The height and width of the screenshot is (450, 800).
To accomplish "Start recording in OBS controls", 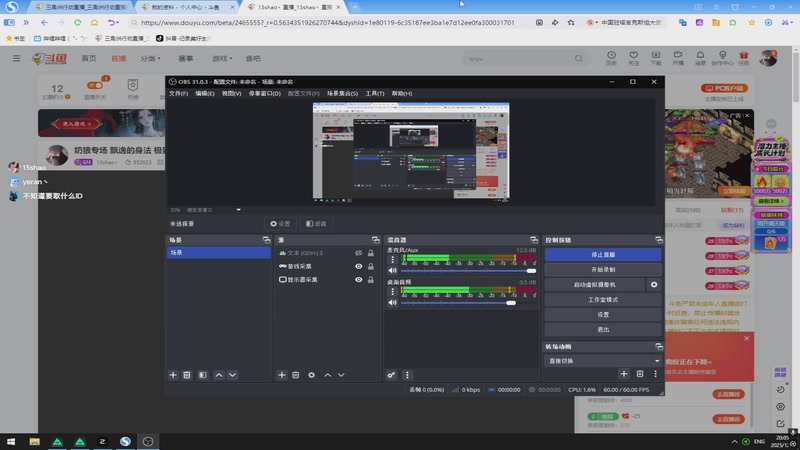I will pyautogui.click(x=603, y=269).
